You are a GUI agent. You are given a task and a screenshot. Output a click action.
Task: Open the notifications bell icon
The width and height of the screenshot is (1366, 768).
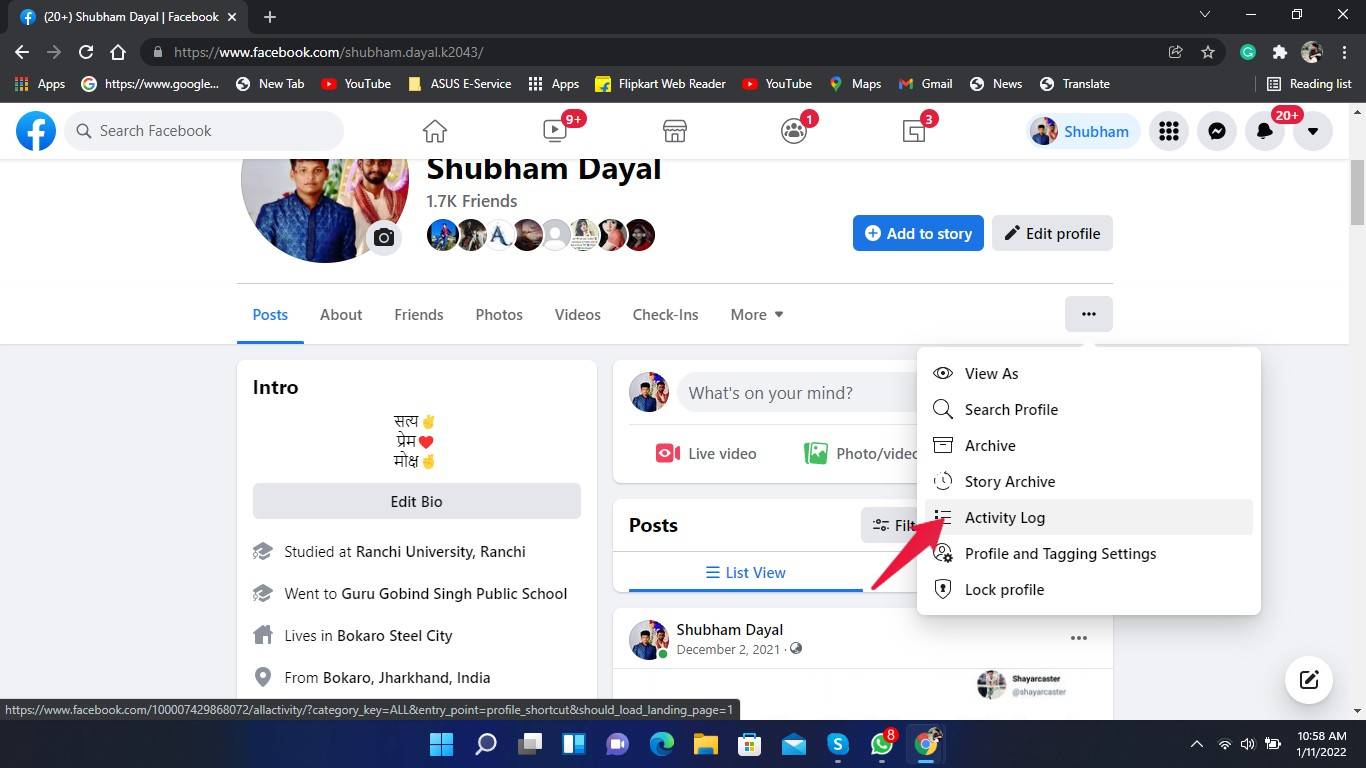coord(1264,131)
